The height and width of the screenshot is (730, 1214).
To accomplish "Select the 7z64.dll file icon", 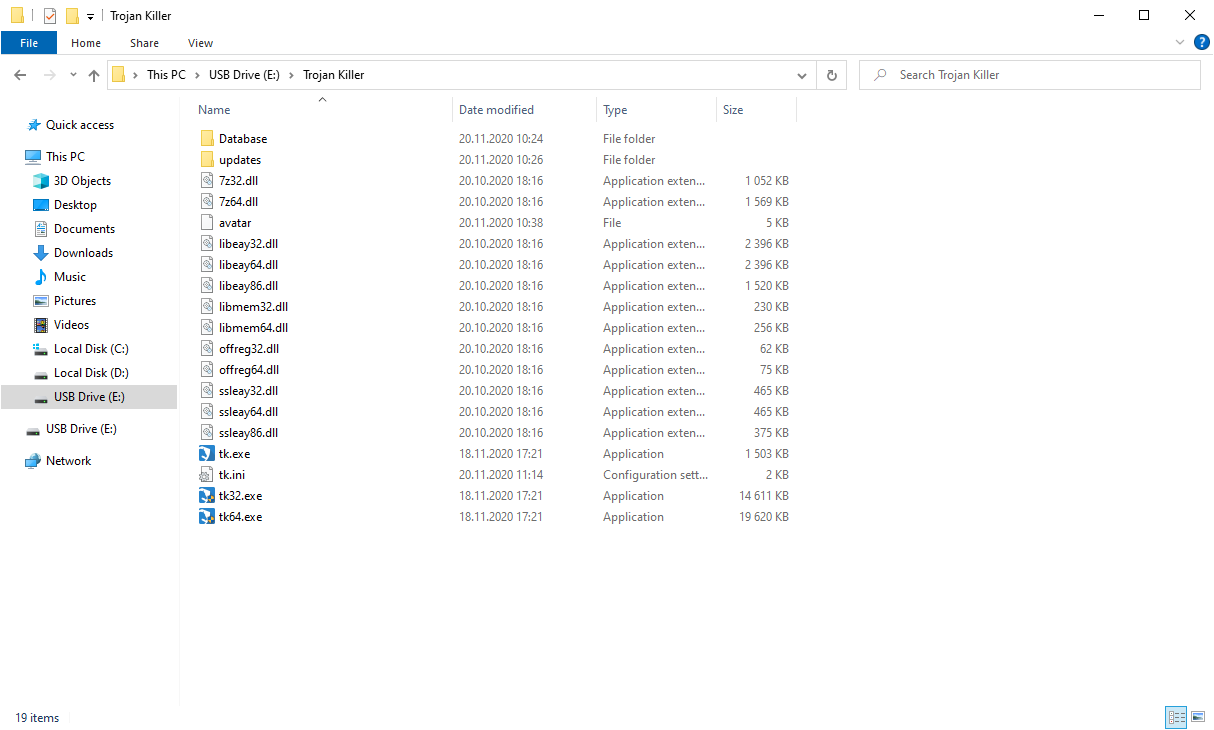I will pyautogui.click(x=207, y=202).
